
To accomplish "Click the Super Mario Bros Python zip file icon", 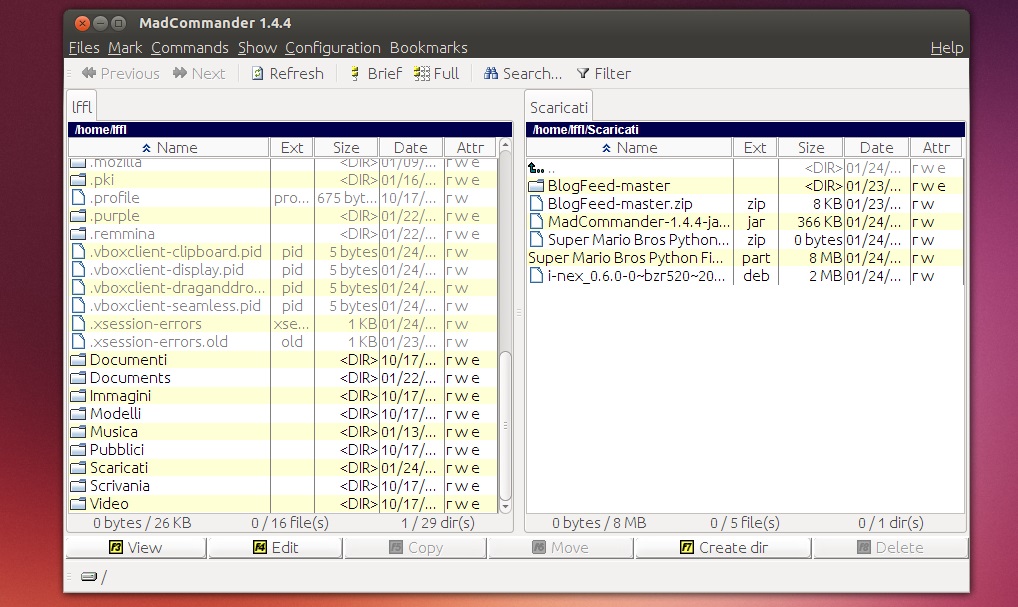I will coord(536,240).
